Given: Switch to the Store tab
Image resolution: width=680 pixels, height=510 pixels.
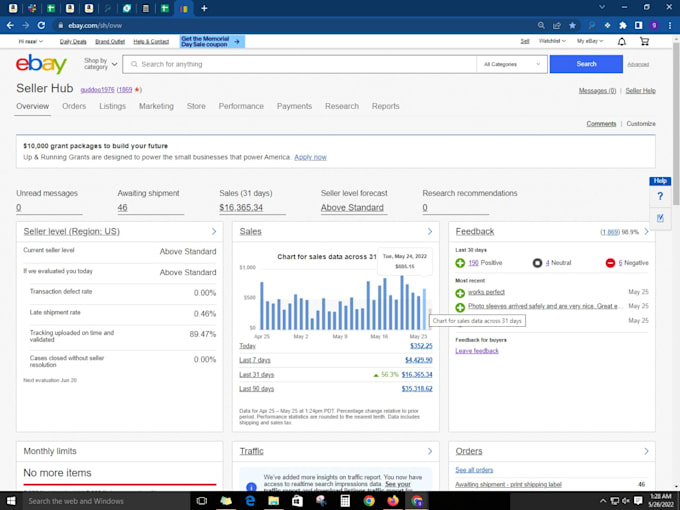Looking at the screenshot, I should [x=196, y=106].
